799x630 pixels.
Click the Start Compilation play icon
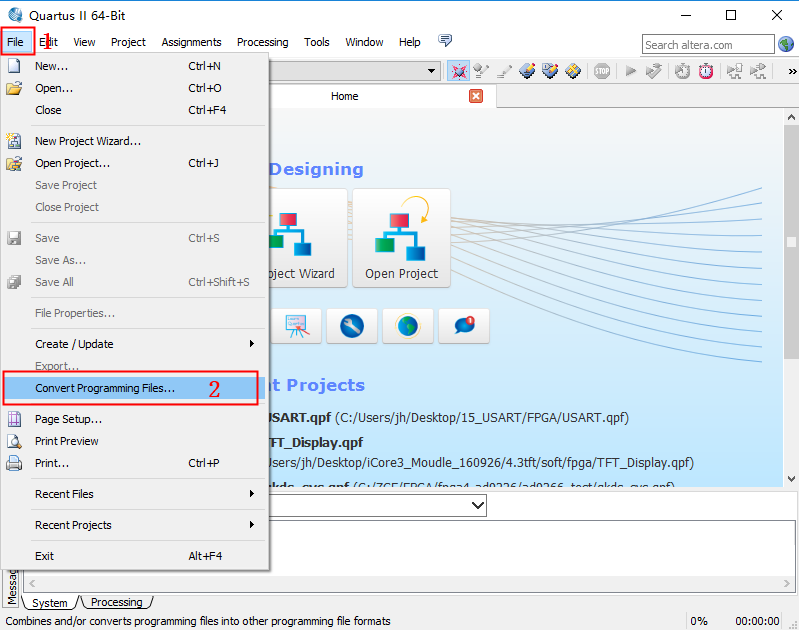tap(630, 71)
